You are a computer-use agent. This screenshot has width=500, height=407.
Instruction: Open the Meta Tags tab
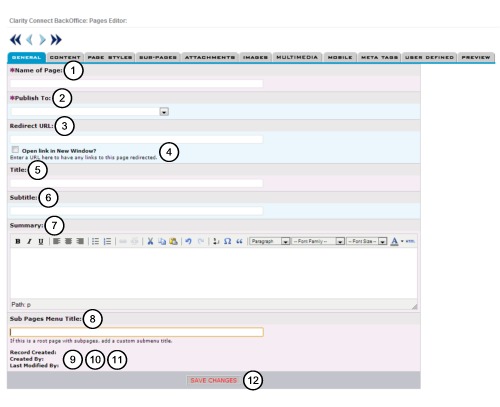click(379, 57)
